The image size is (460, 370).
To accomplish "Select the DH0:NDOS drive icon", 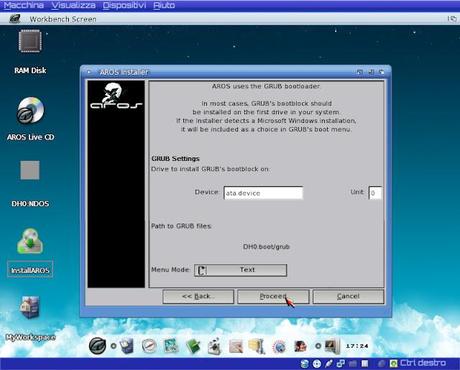I will 30,170.
